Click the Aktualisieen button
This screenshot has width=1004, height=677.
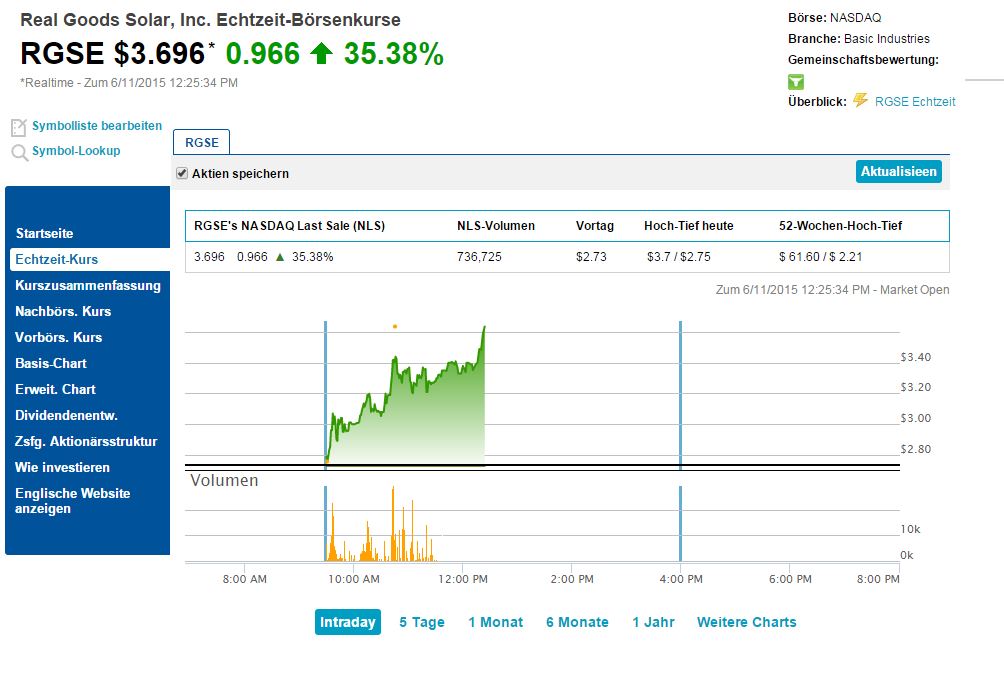tap(898, 171)
